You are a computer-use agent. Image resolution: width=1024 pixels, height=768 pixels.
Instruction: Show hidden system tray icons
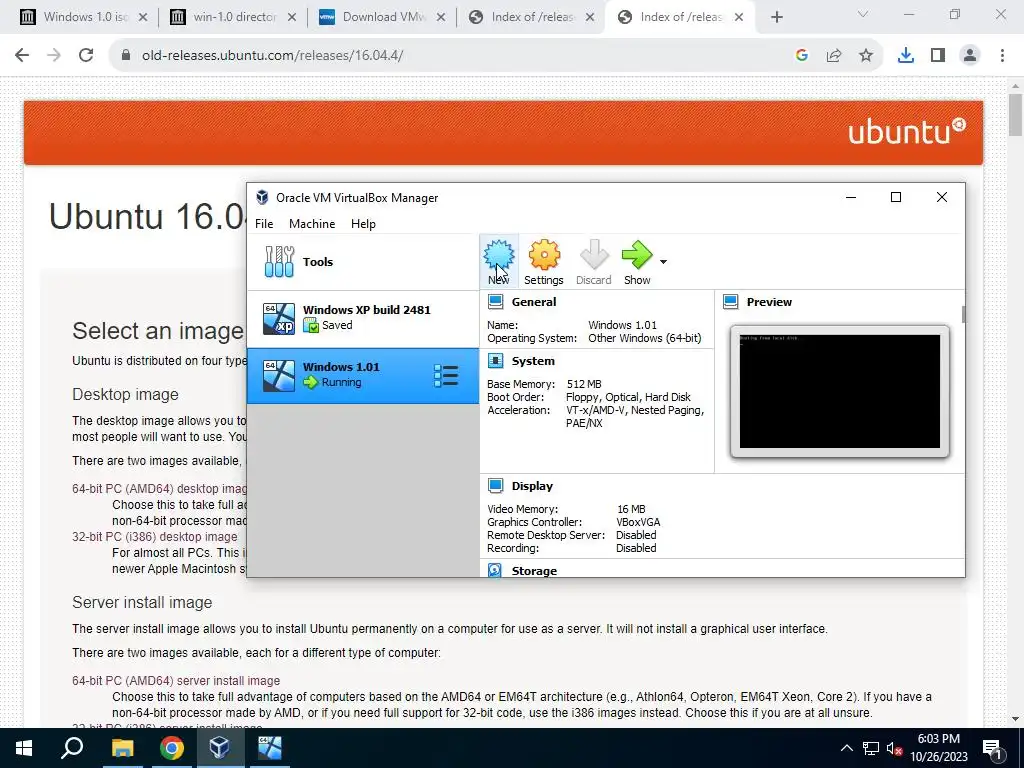click(x=846, y=748)
